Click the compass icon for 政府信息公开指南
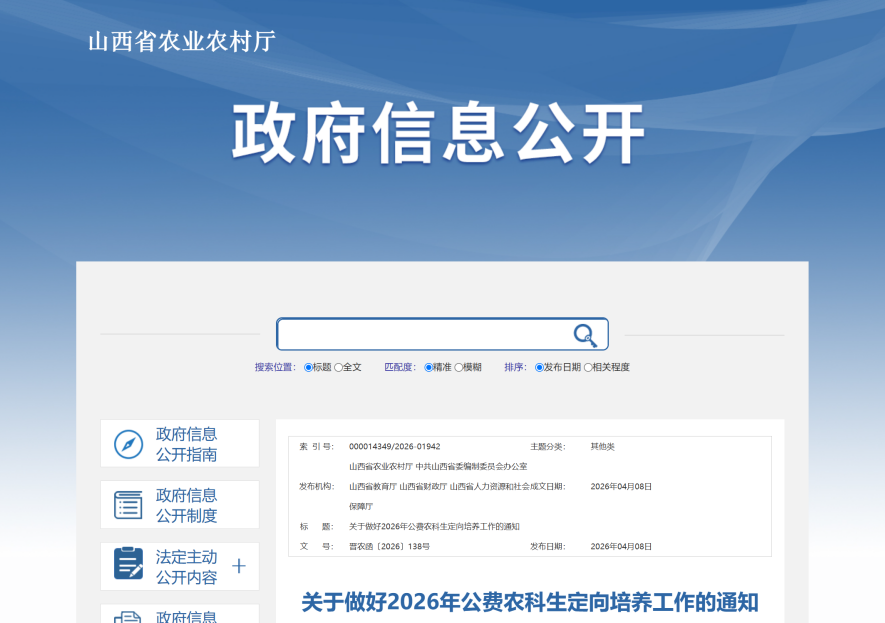Screen dimensions: 885x623 (128, 444)
